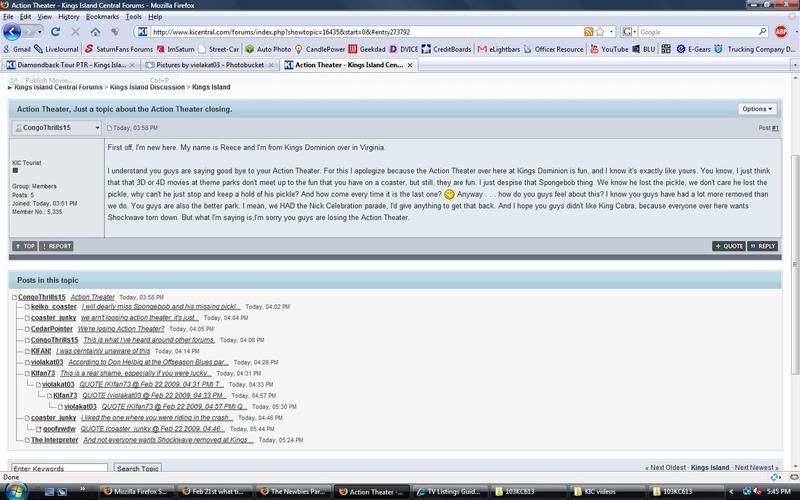Switch to Pictures by violakat03 Photobucket tab
This screenshot has width=800, height=500.
tap(210, 65)
